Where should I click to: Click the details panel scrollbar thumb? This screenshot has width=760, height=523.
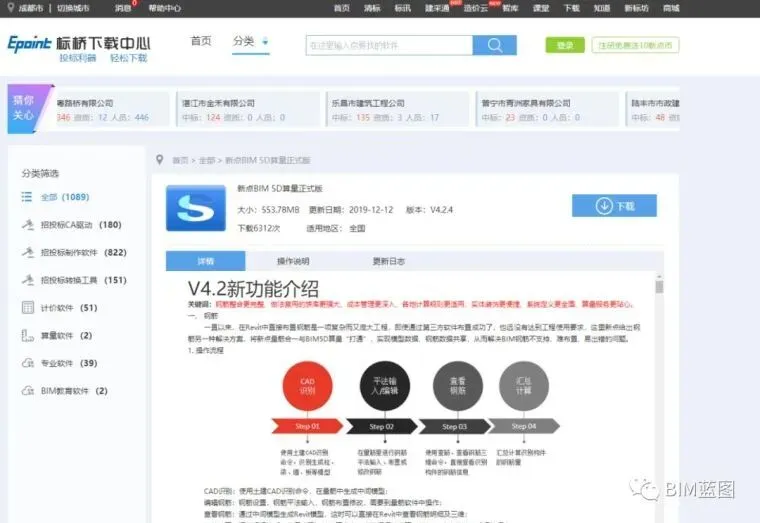click(x=659, y=287)
